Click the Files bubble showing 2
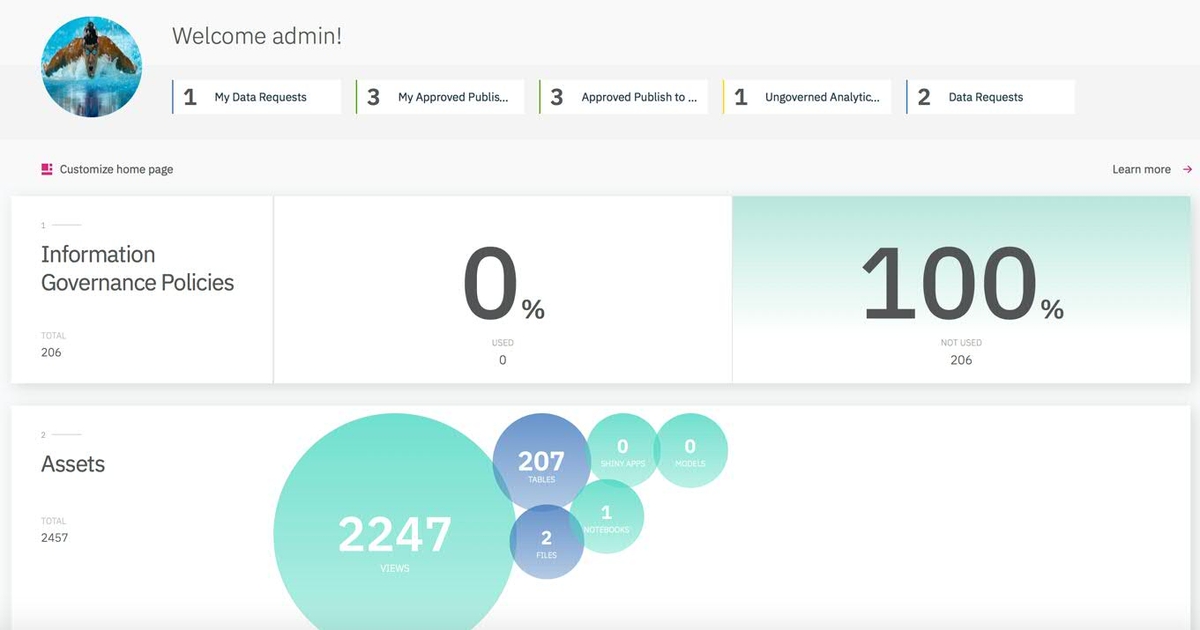 coord(547,543)
